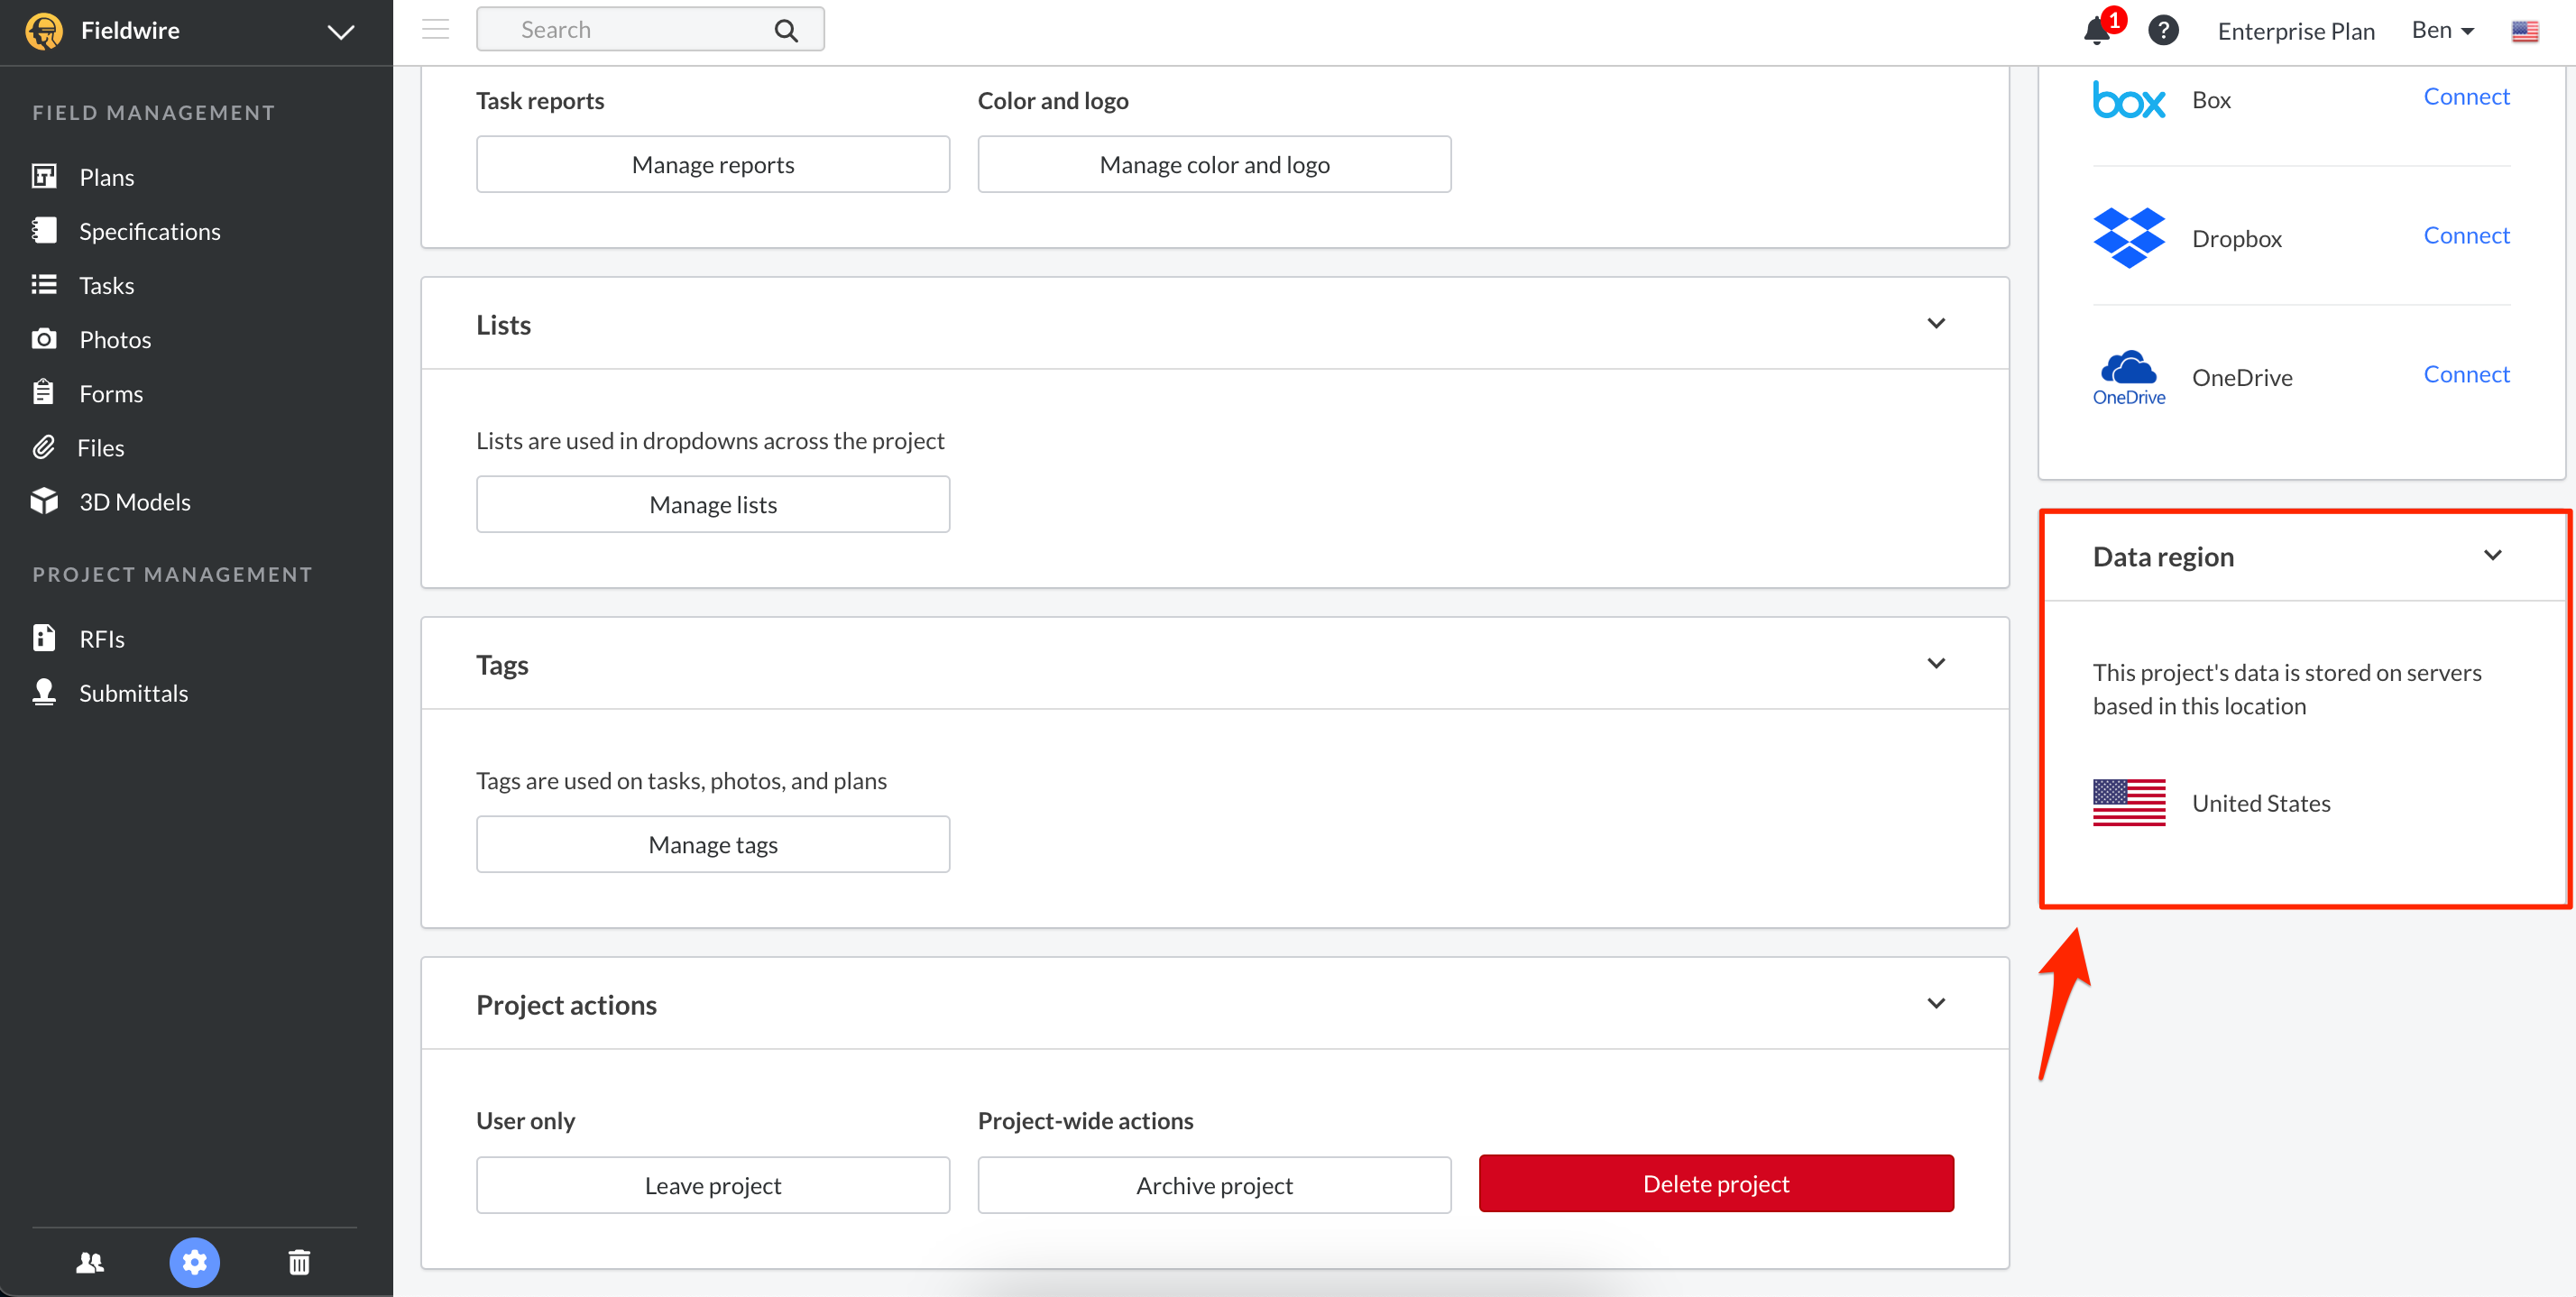This screenshot has width=2576, height=1297.
Task: Collapse the Lists section
Action: pyautogui.click(x=1937, y=323)
